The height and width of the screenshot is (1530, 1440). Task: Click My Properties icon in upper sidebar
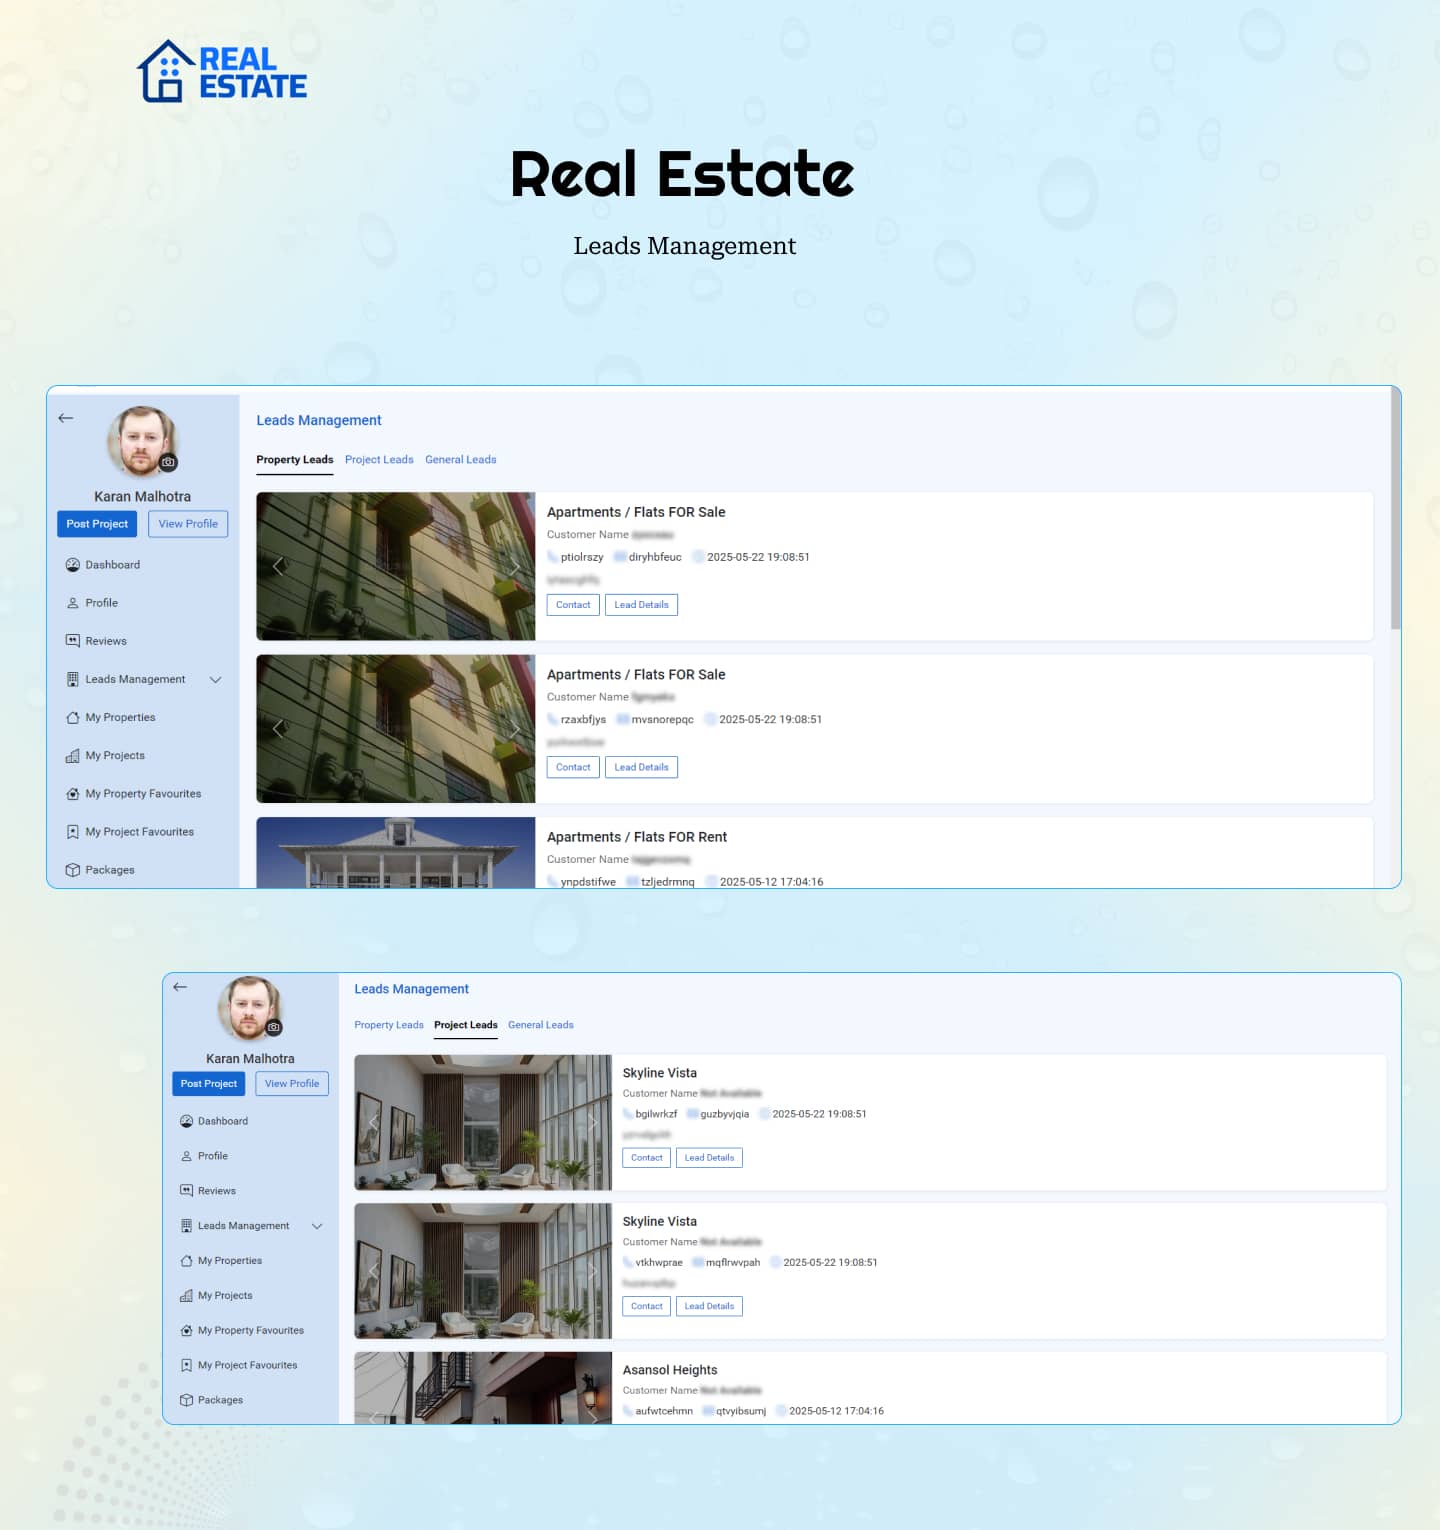tap(73, 717)
